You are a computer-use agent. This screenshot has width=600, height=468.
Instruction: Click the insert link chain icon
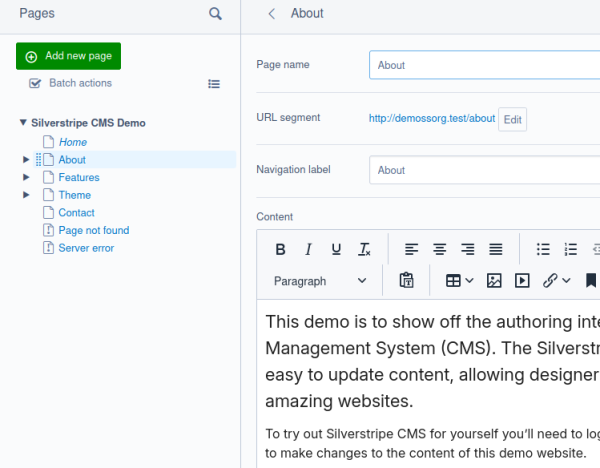coord(550,280)
